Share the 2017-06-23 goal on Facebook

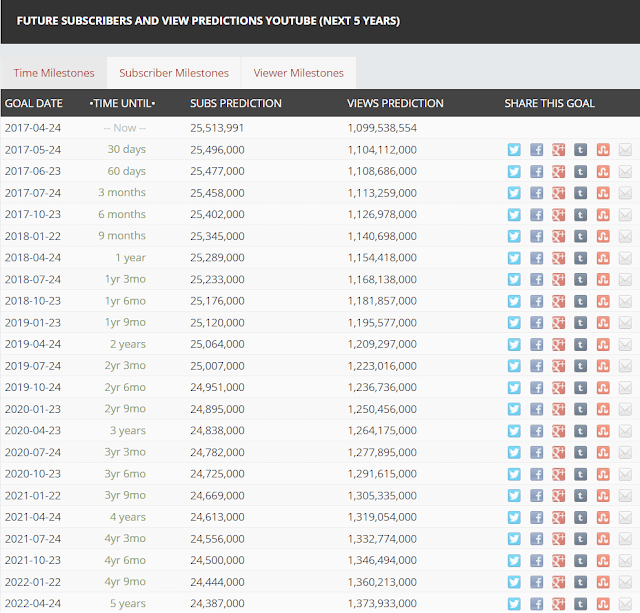[536, 171]
